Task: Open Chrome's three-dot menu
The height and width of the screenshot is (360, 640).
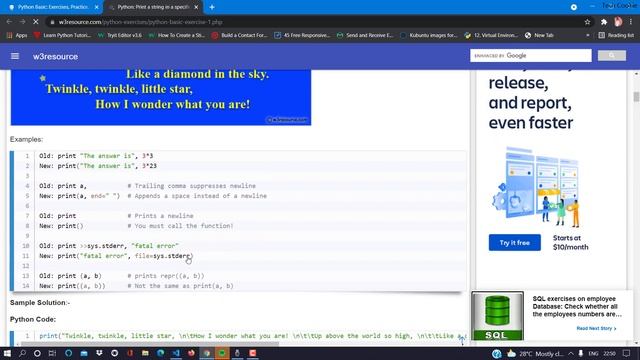Action: [631, 22]
